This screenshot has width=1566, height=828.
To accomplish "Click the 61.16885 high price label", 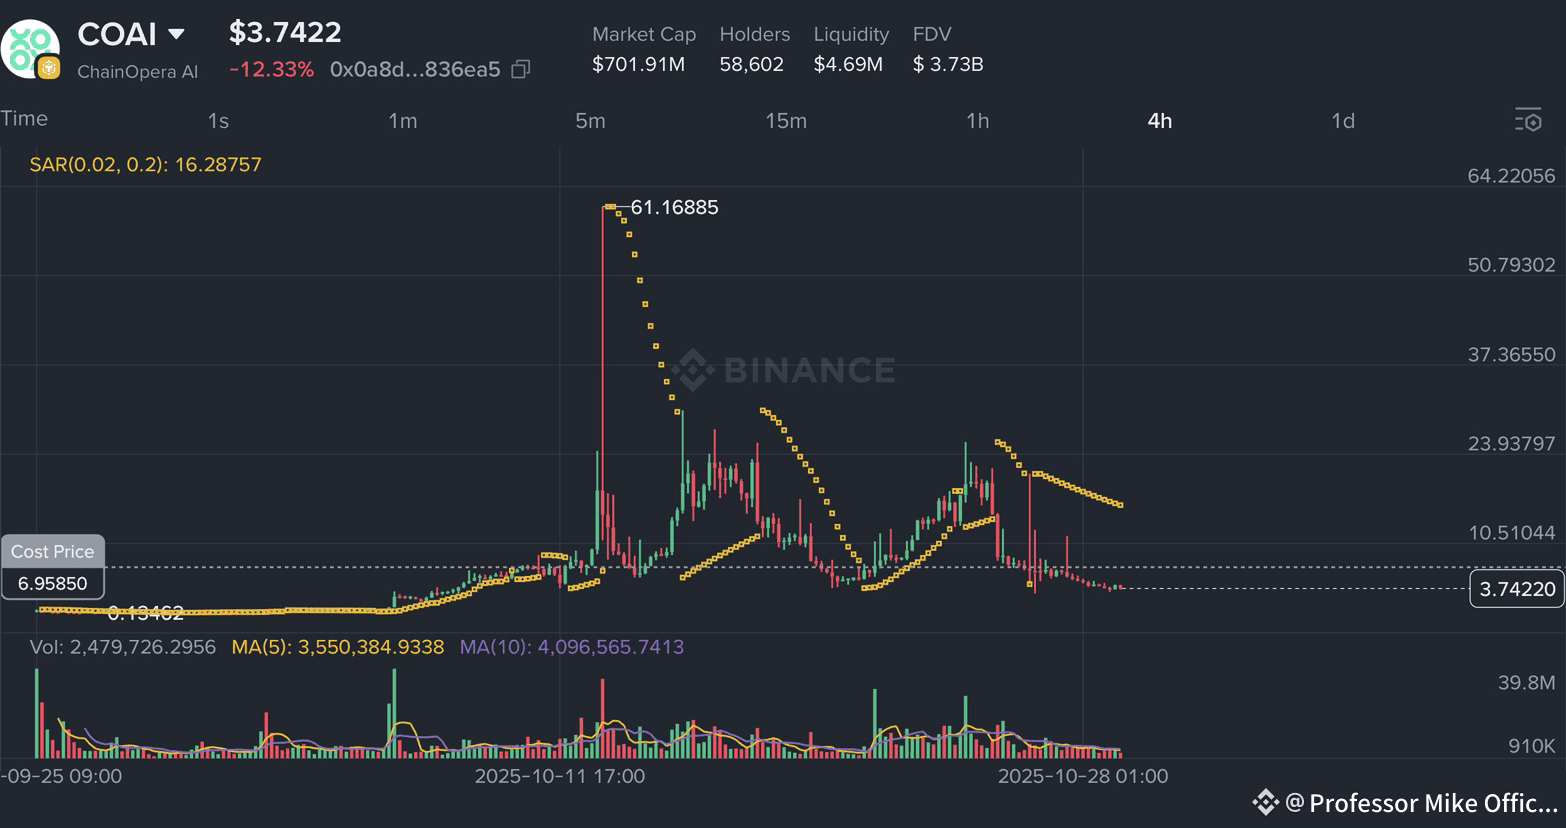I will coord(674,207).
